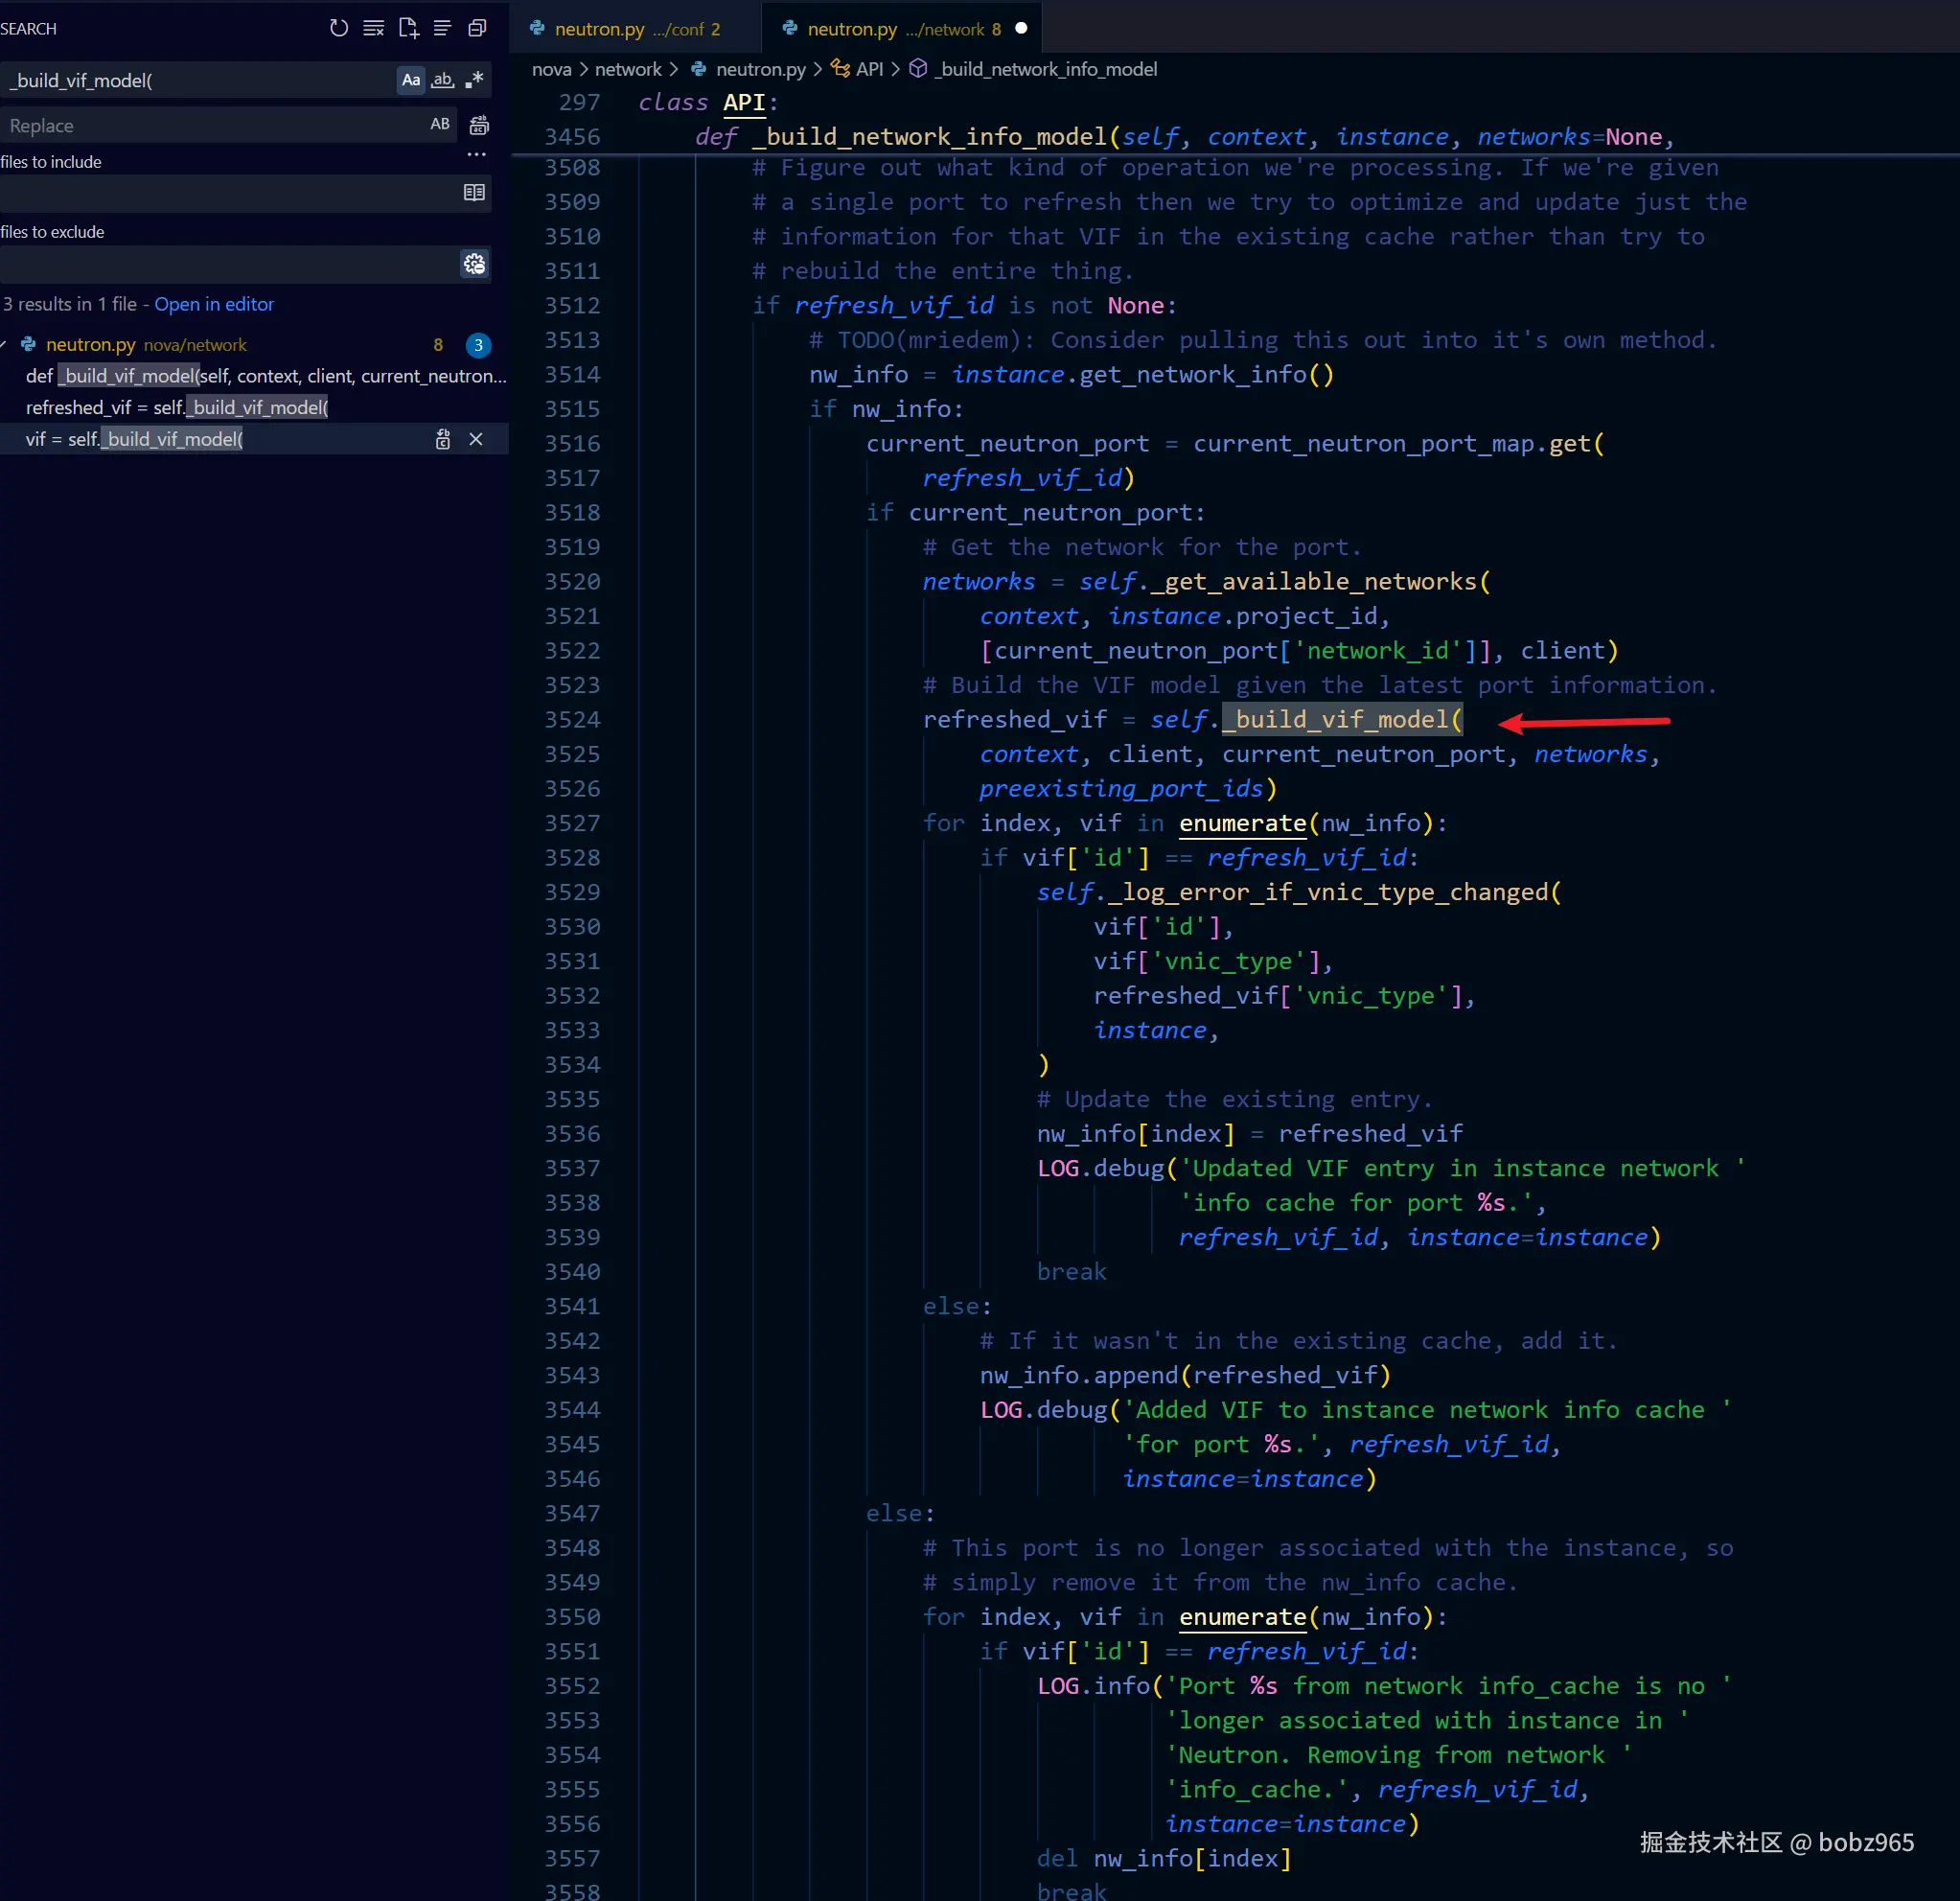The width and height of the screenshot is (1960, 1901).
Task: Click _build_network_info_model breadcrumb
Action: point(1046,69)
